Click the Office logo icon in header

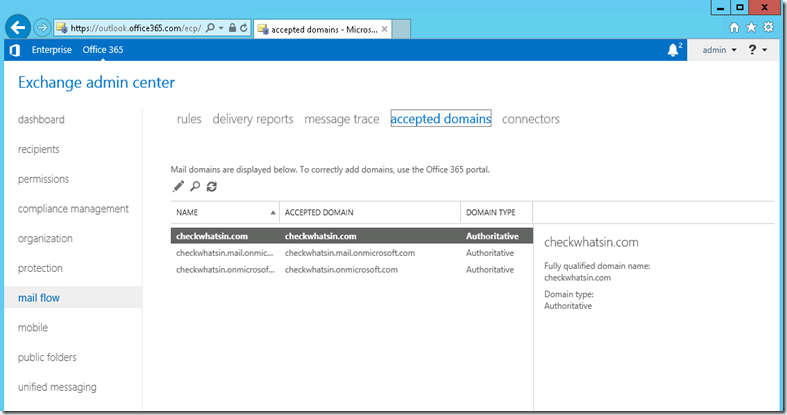click(x=15, y=50)
